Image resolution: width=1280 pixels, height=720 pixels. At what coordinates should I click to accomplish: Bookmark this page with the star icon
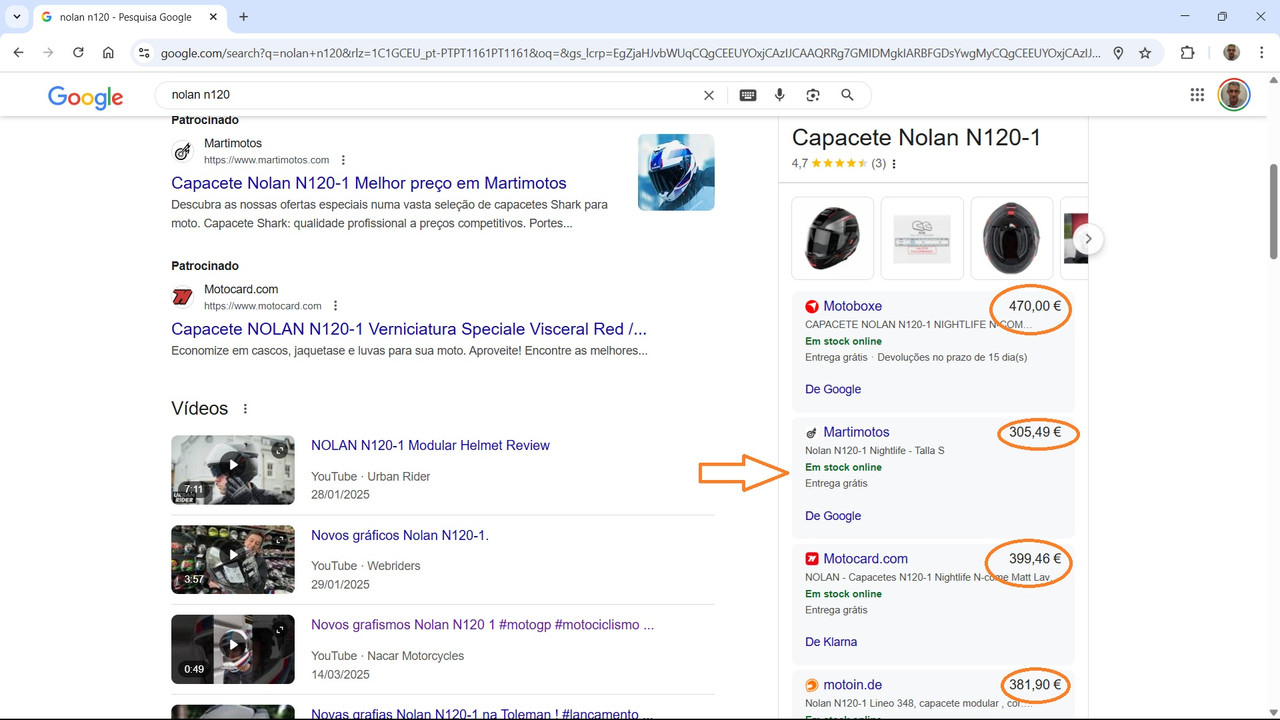coord(1145,53)
